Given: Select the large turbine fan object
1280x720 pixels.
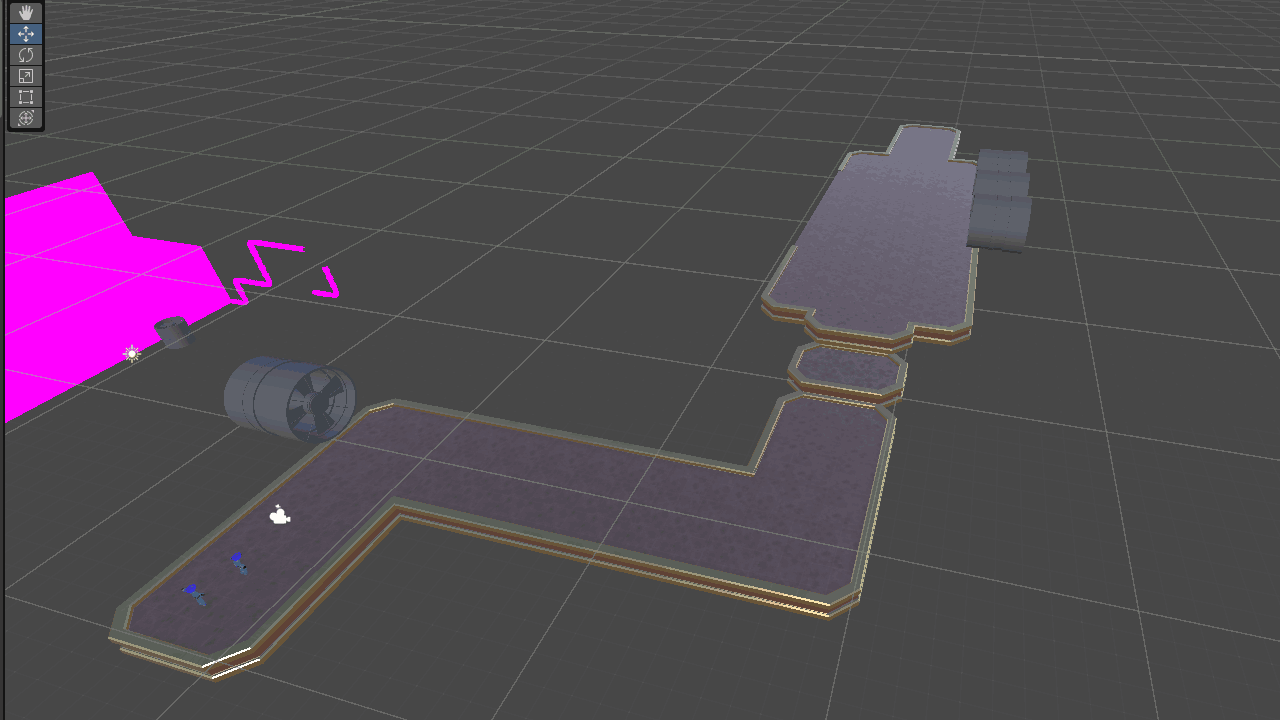Looking at the screenshot, I should 290,399.
